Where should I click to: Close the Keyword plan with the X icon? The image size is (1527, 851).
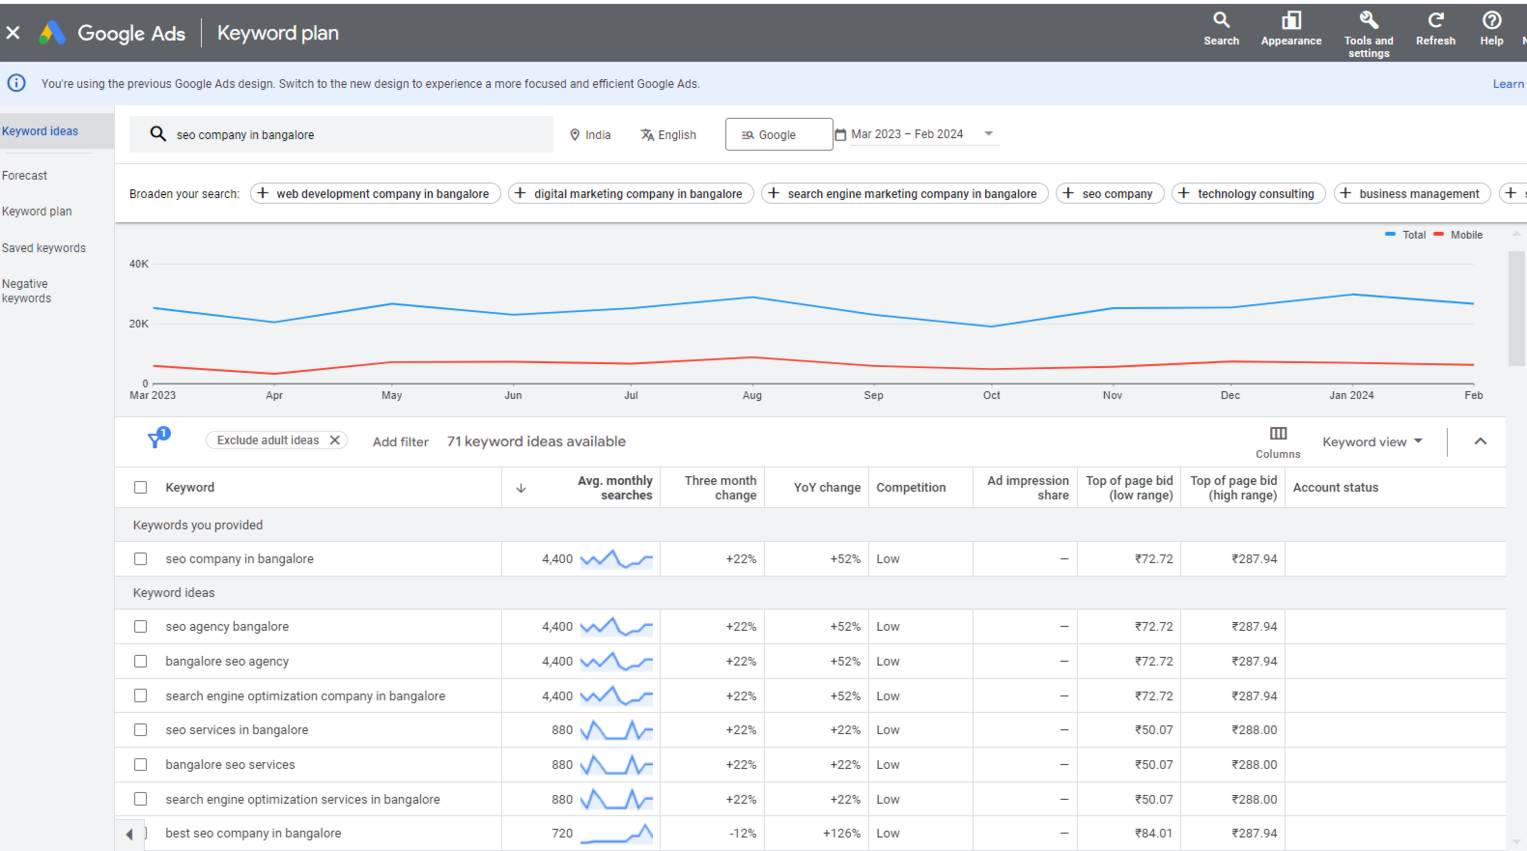13,33
